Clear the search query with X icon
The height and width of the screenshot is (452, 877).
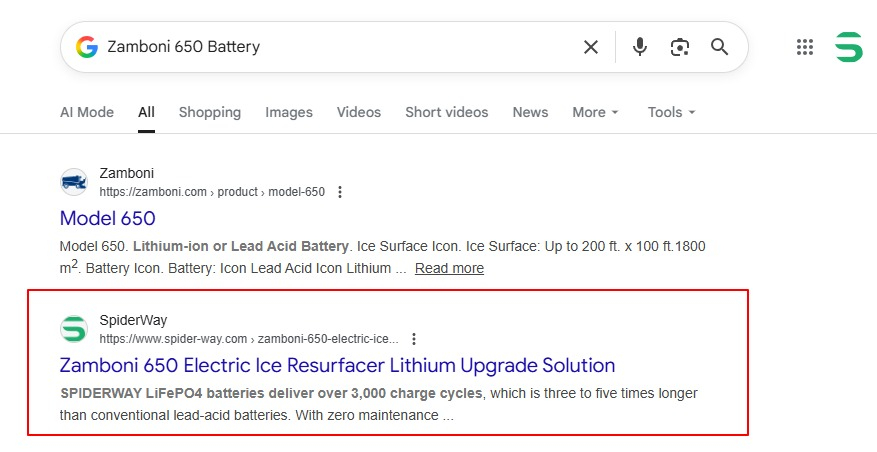click(591, 47)
